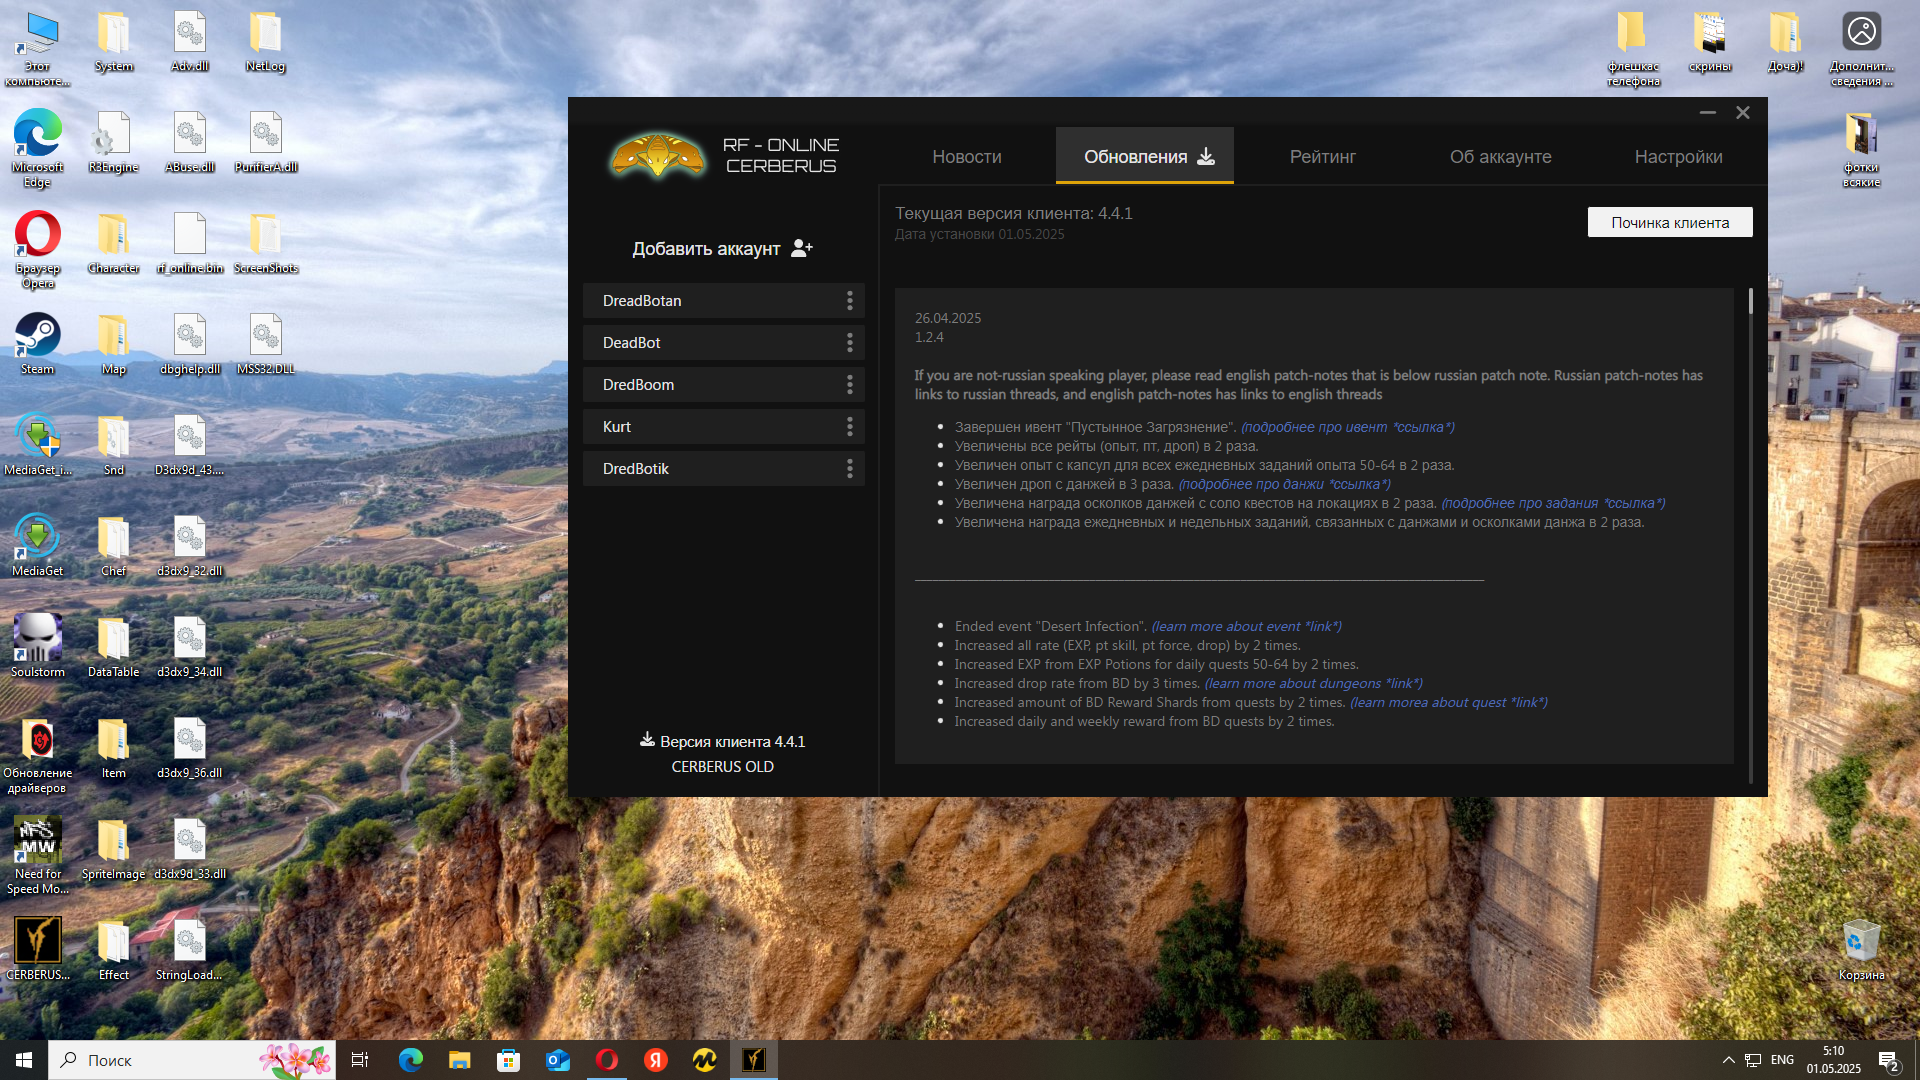Click the Версия клиента 4.4.1 download label
Image resolution: width=1920 pixels, height=1080 pixels.
click(x=722, y=742)
